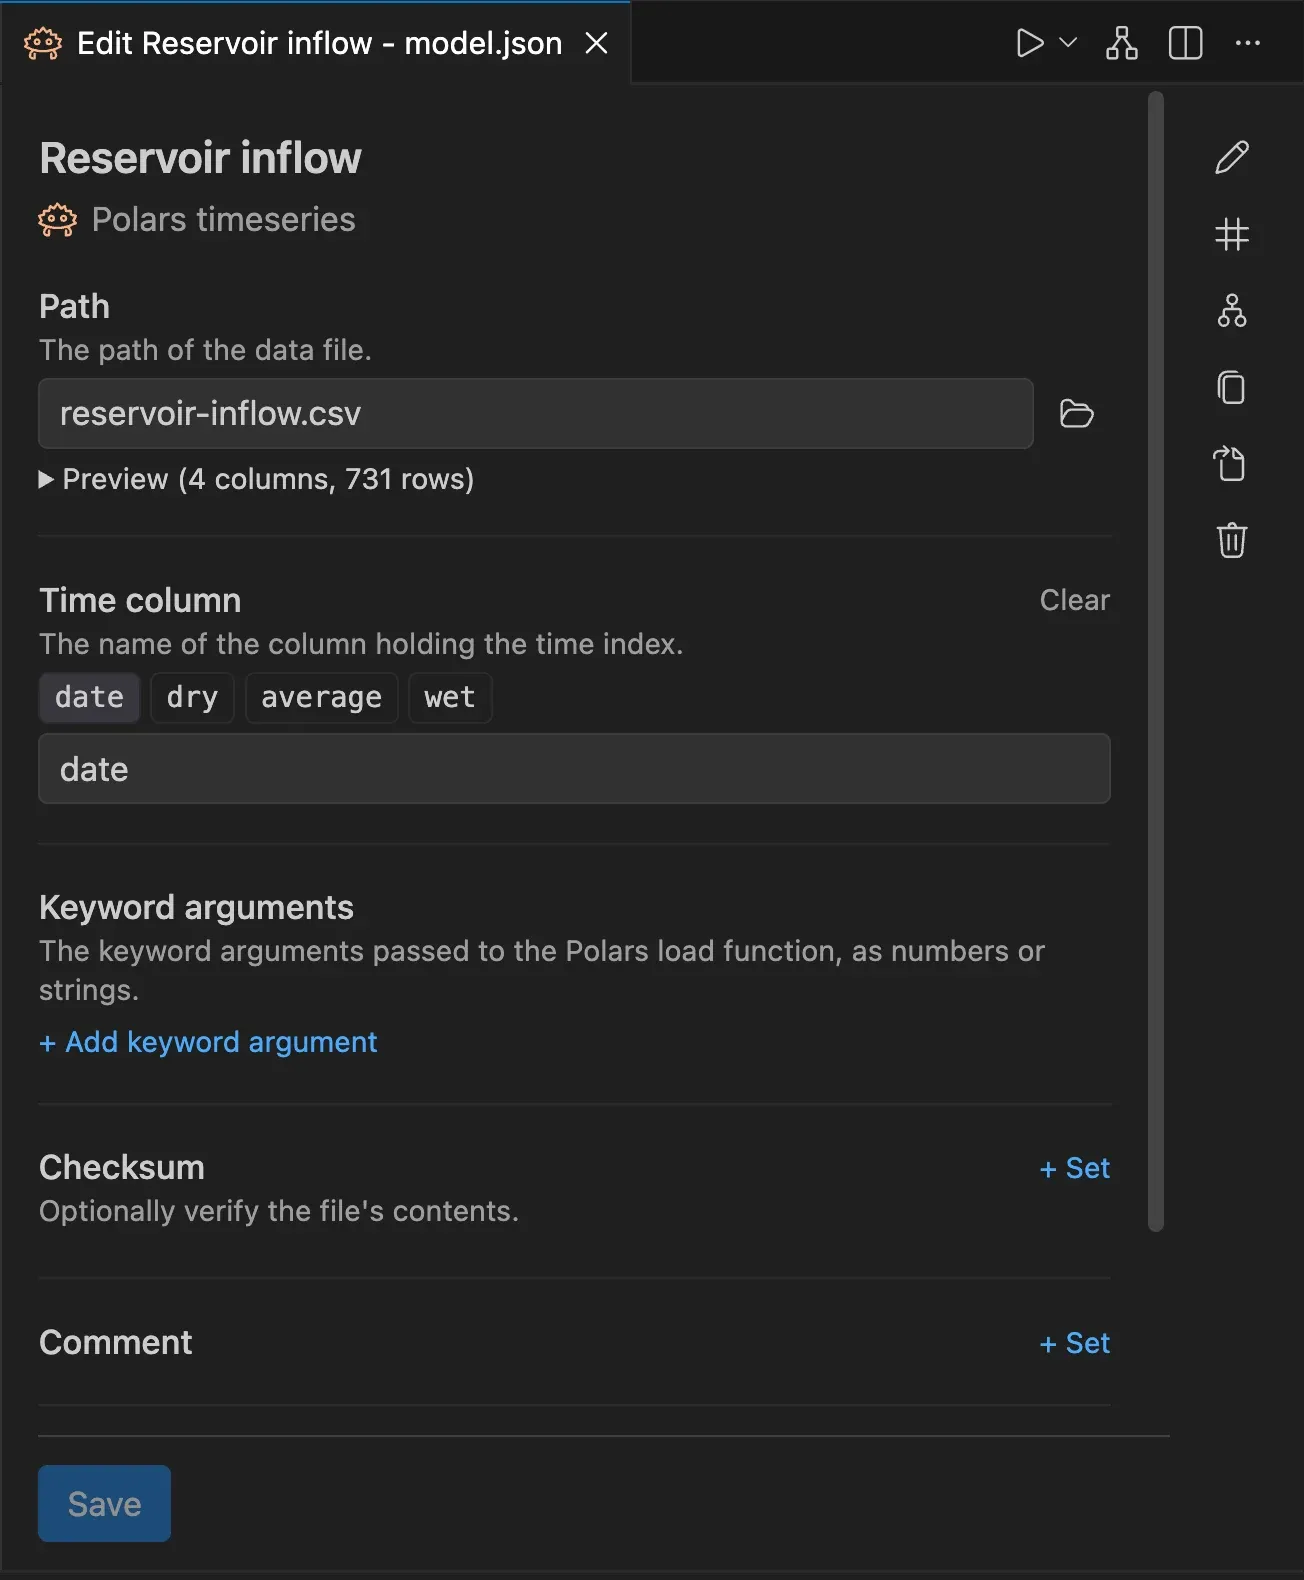This screenshot has height=1580, width=1304.
Task: Click '+ Set' for Checksum
Action: [x=1074, y=1168]
